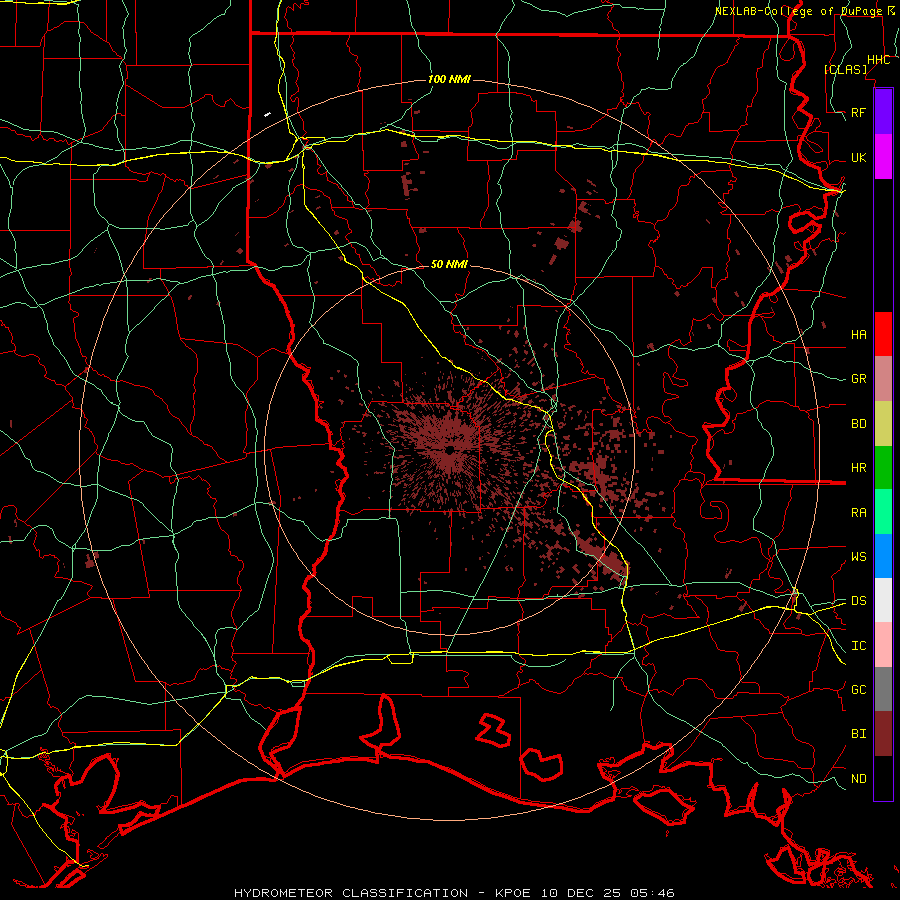This screenshot has height=900, width=900.
Task: Click the 'HYDROMETEOR CLASSIFICATION' title text
Action: (351, 893)
